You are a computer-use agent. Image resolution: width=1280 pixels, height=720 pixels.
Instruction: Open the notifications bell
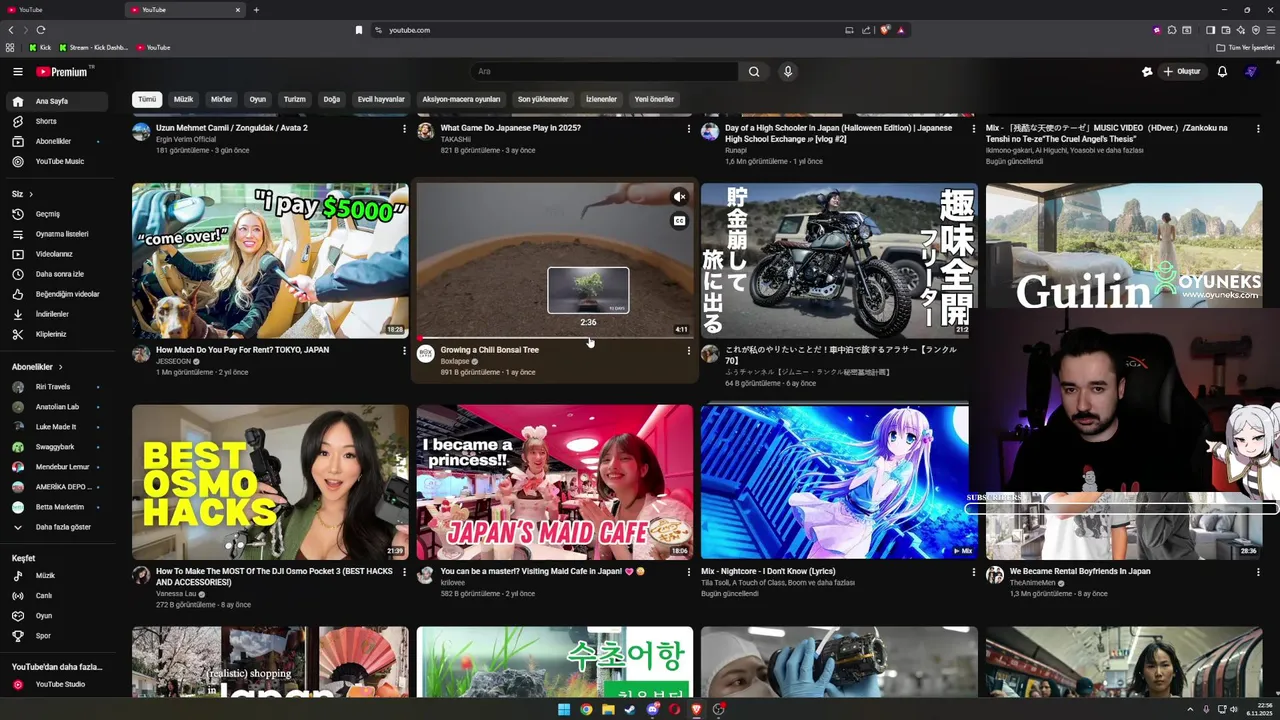(1222, 72)
